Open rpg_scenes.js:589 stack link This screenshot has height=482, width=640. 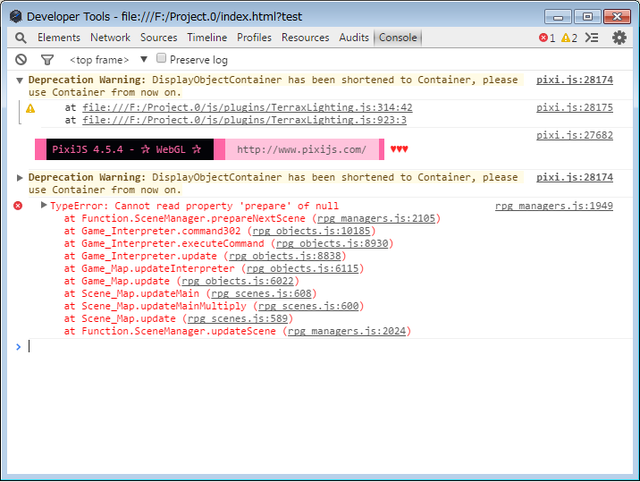tap(238, 319)
